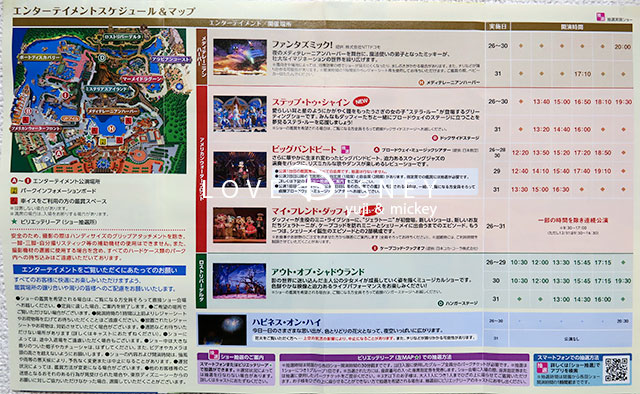640x394 pixels.
Task: Click the circle icon beside ハンガーステージ
Action: (x=440, y=303)
